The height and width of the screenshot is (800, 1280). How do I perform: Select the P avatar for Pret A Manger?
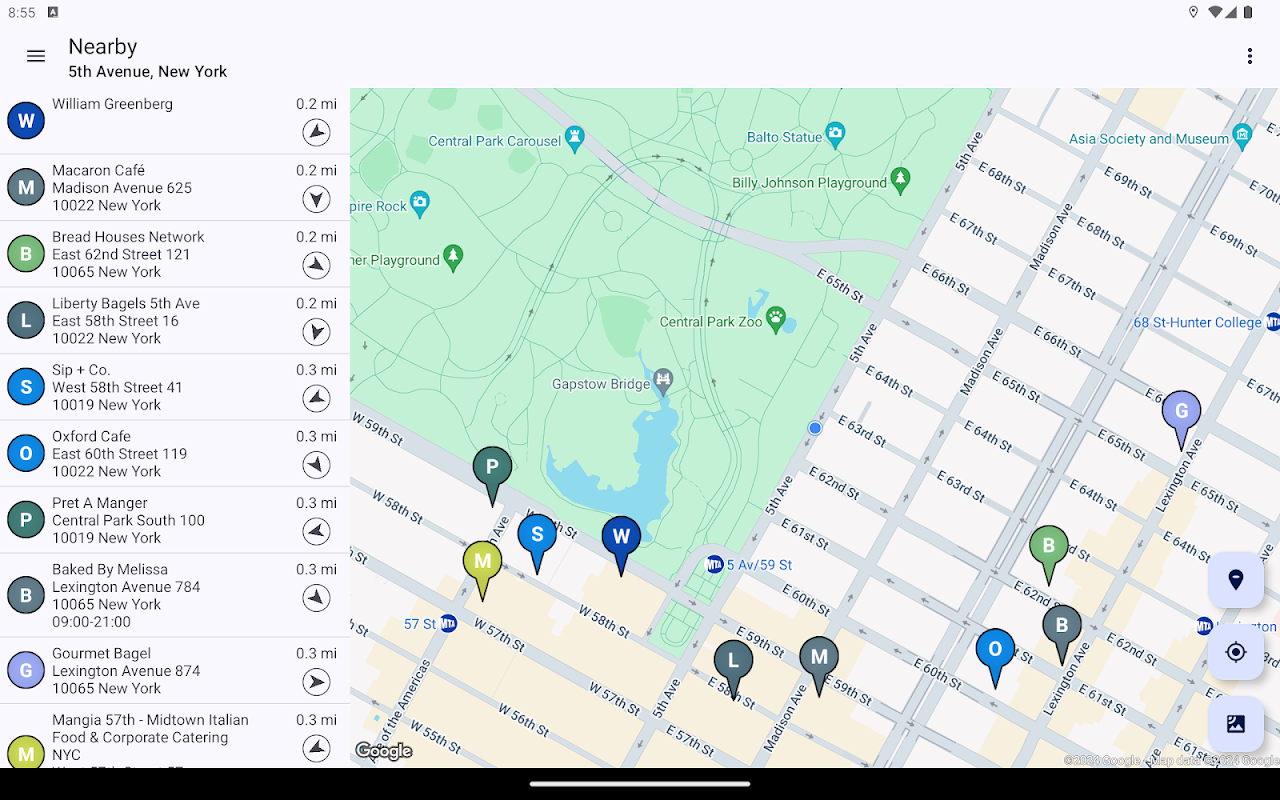(26, 520)
